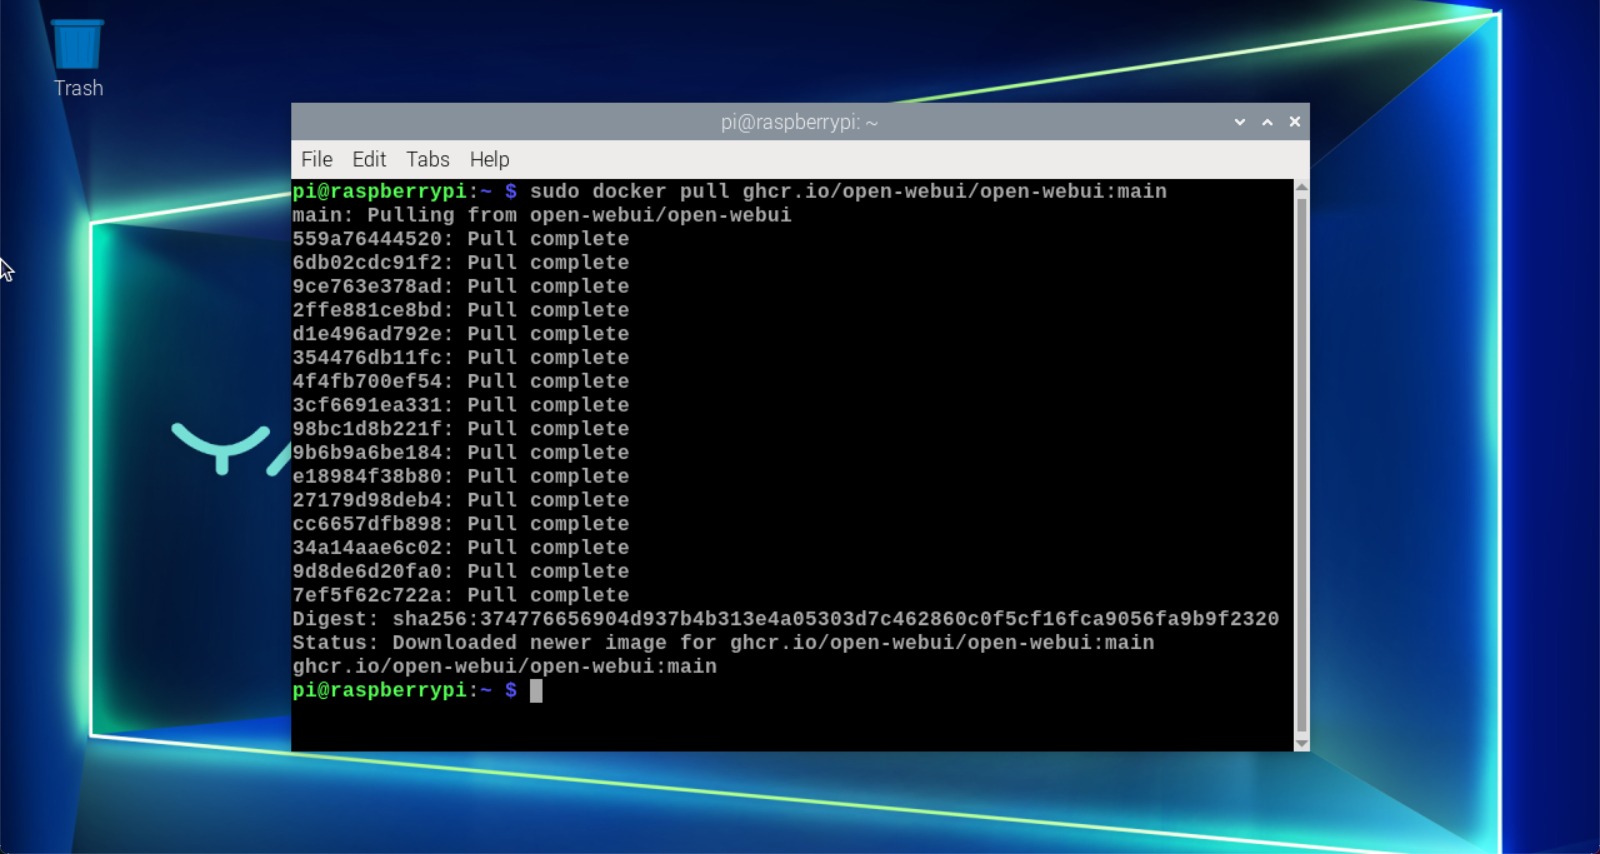Click layer 4f4fb700ef54 line
Image resolution: width=1600 pixels, height=854 pixels.
point(461,381)
